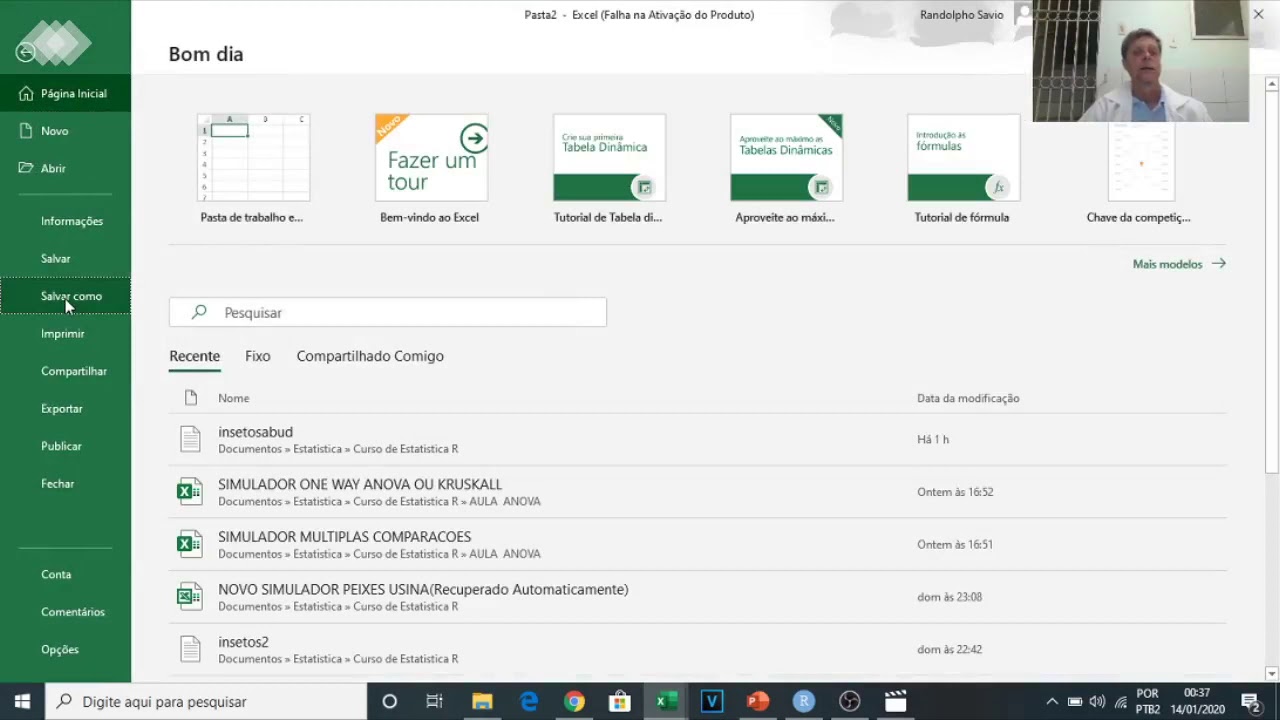
Task: Open Página Inicial from the sidebar
Action: pyautogui.click(x=65, y=93)
